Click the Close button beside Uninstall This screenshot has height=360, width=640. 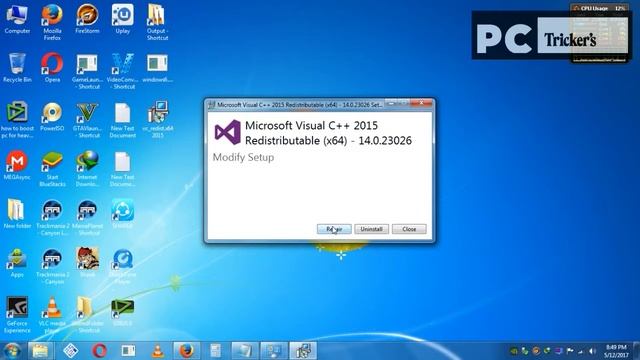pos(409,229)
